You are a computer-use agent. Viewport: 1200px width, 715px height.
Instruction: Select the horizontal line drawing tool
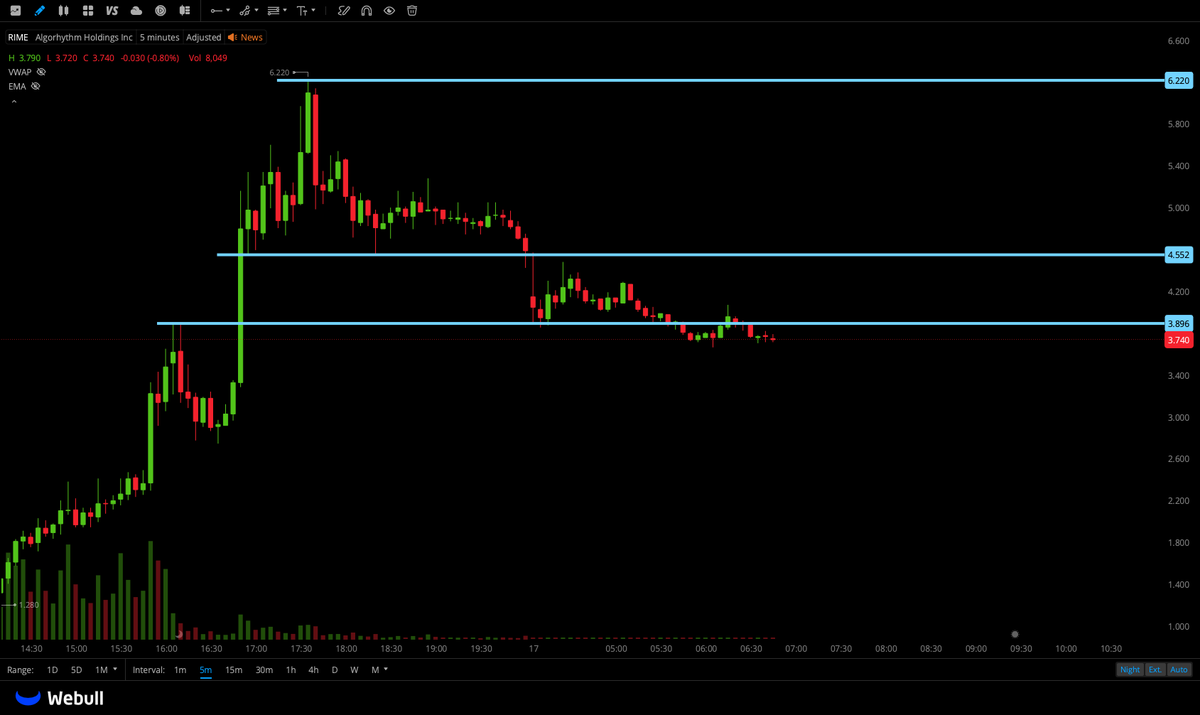(216, 10)
